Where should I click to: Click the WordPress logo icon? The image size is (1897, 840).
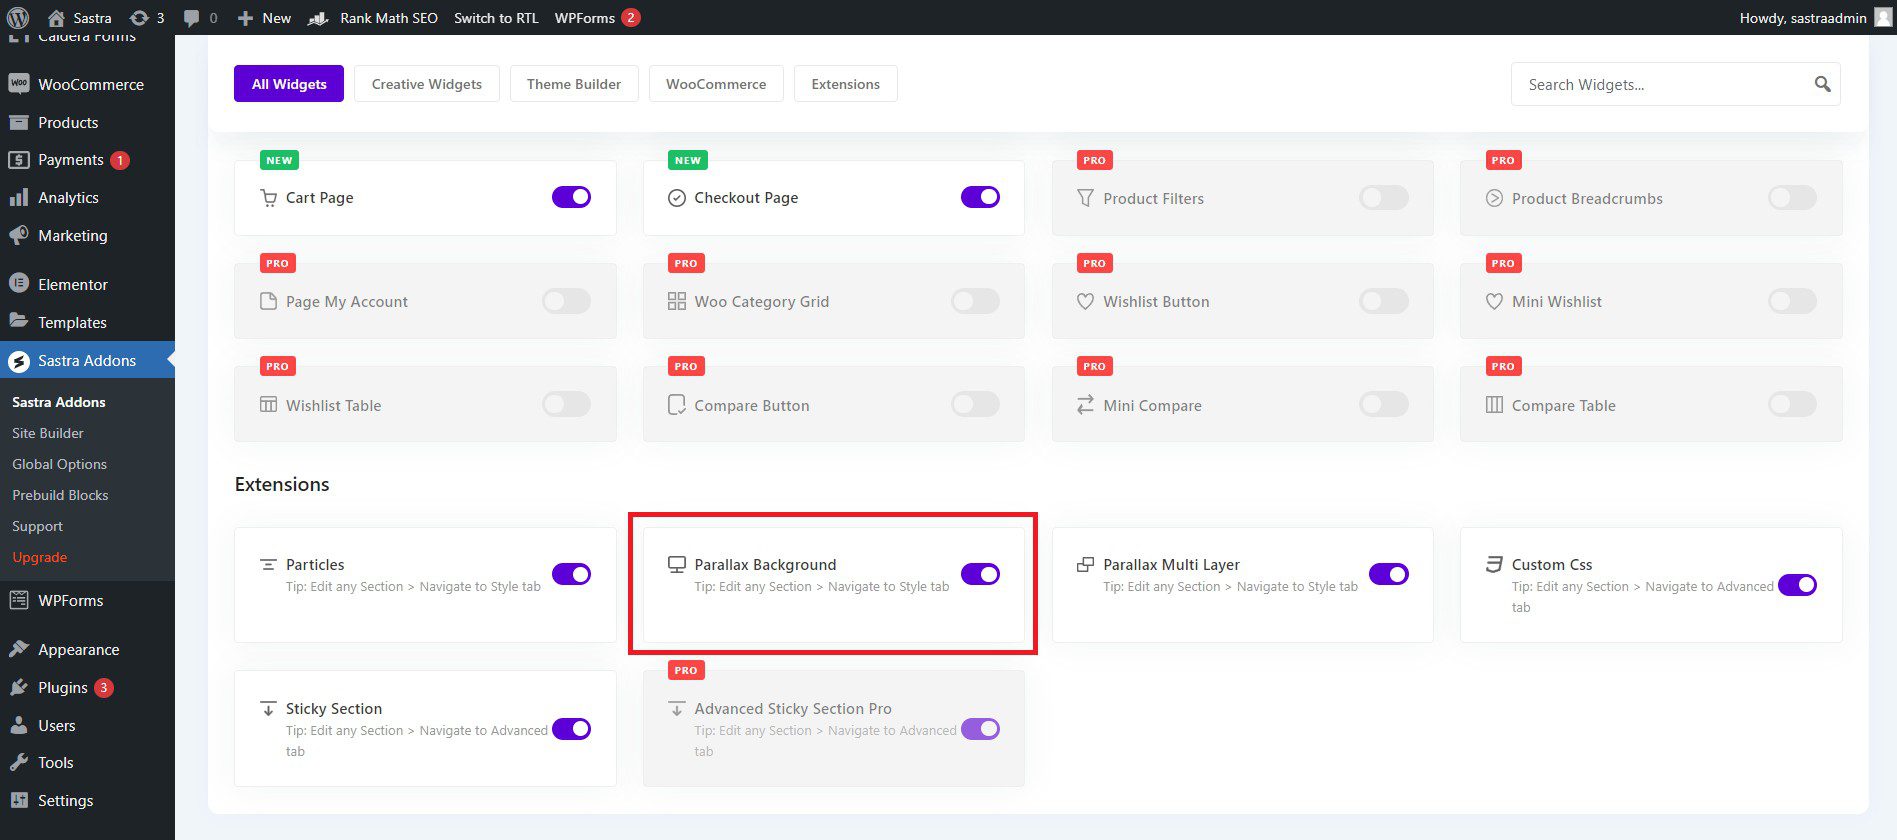18,17
